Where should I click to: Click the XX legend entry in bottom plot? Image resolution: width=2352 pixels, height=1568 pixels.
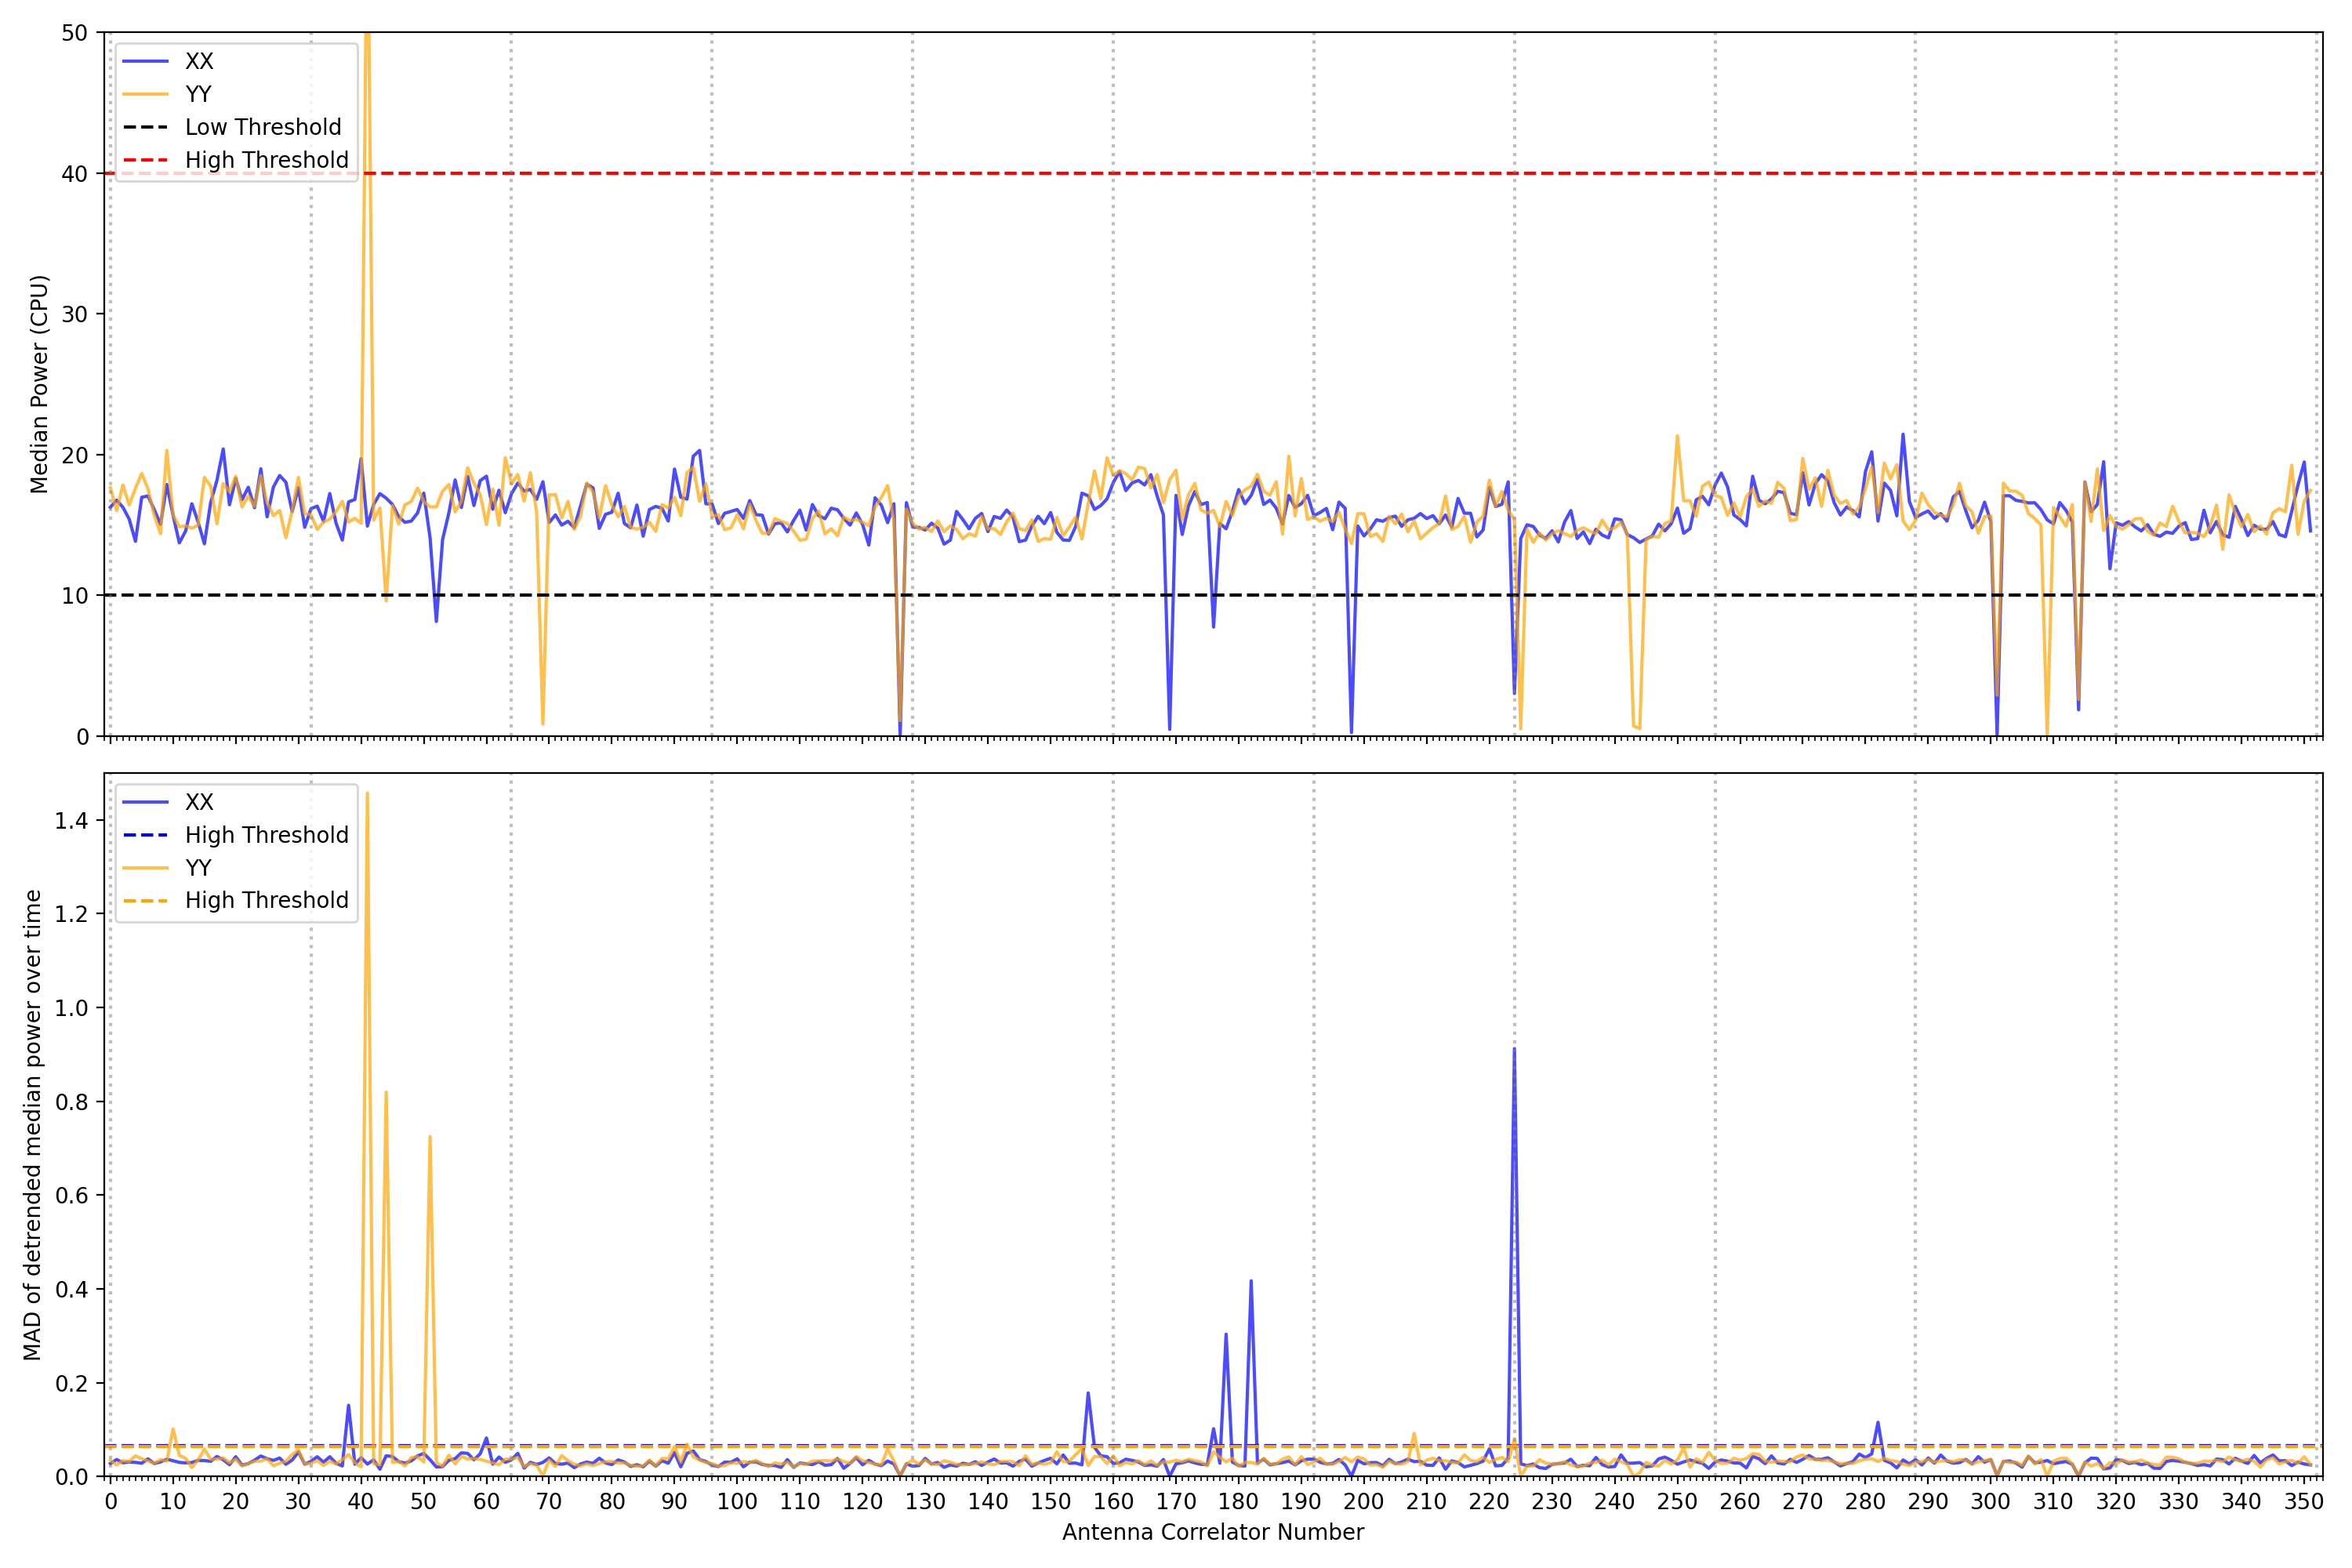point(198,802)
